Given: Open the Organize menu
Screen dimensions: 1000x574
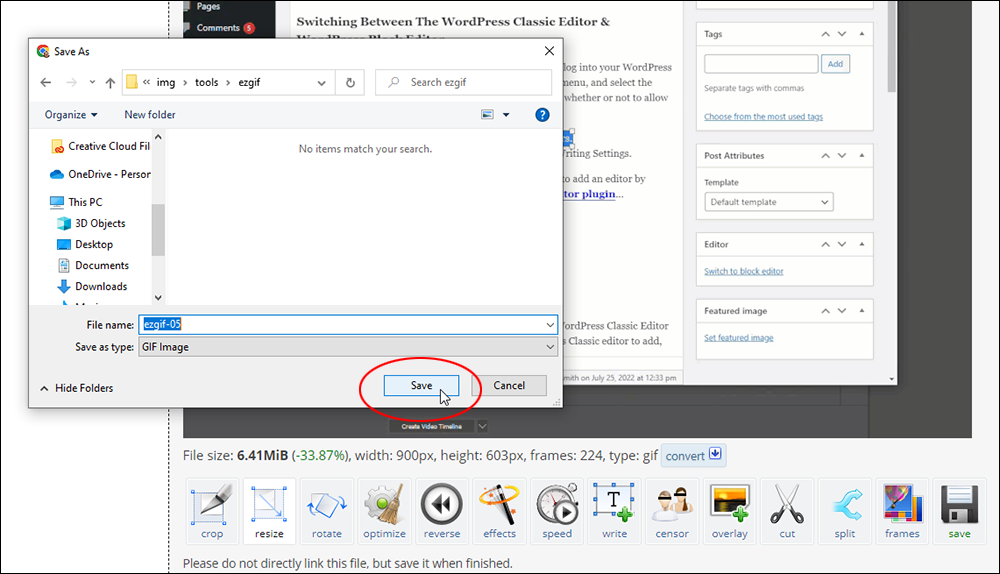Looking at the screenshot, I should click(71, 115).
